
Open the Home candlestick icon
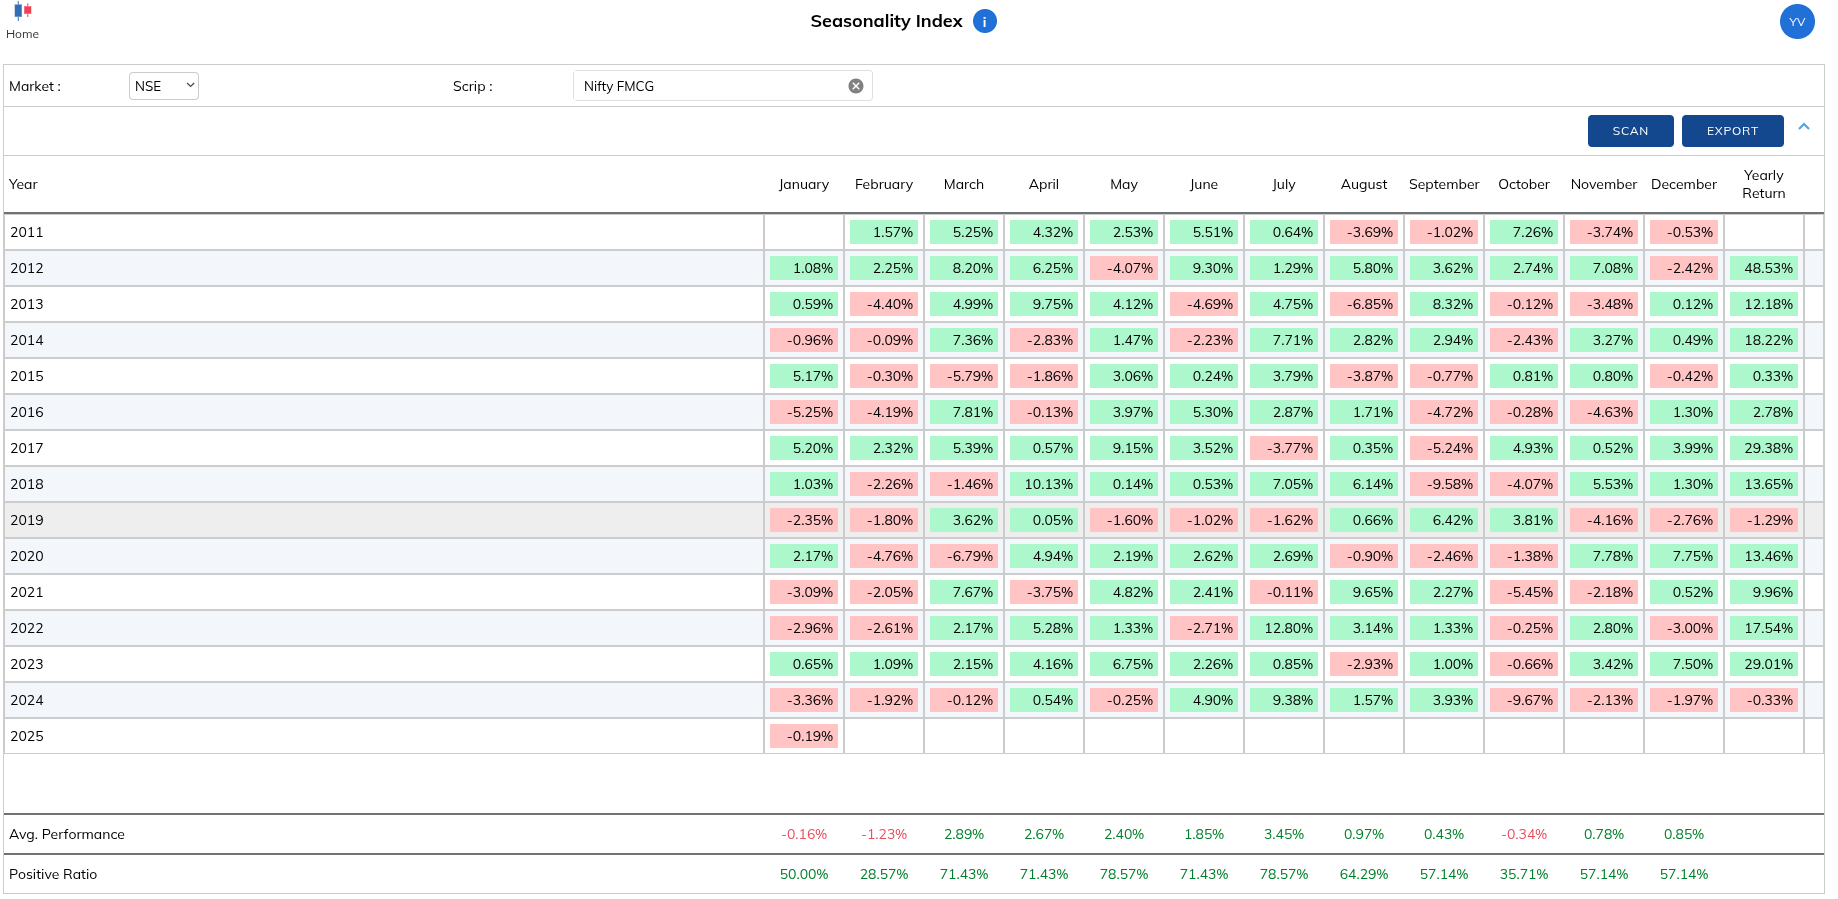(x=22, y=12)
